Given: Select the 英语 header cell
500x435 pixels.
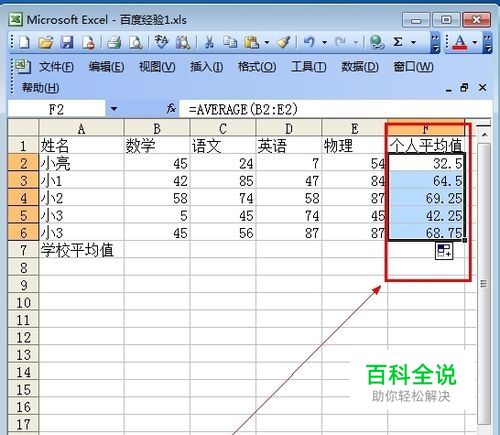Looking at the screenshot, I should pos(289,145).
